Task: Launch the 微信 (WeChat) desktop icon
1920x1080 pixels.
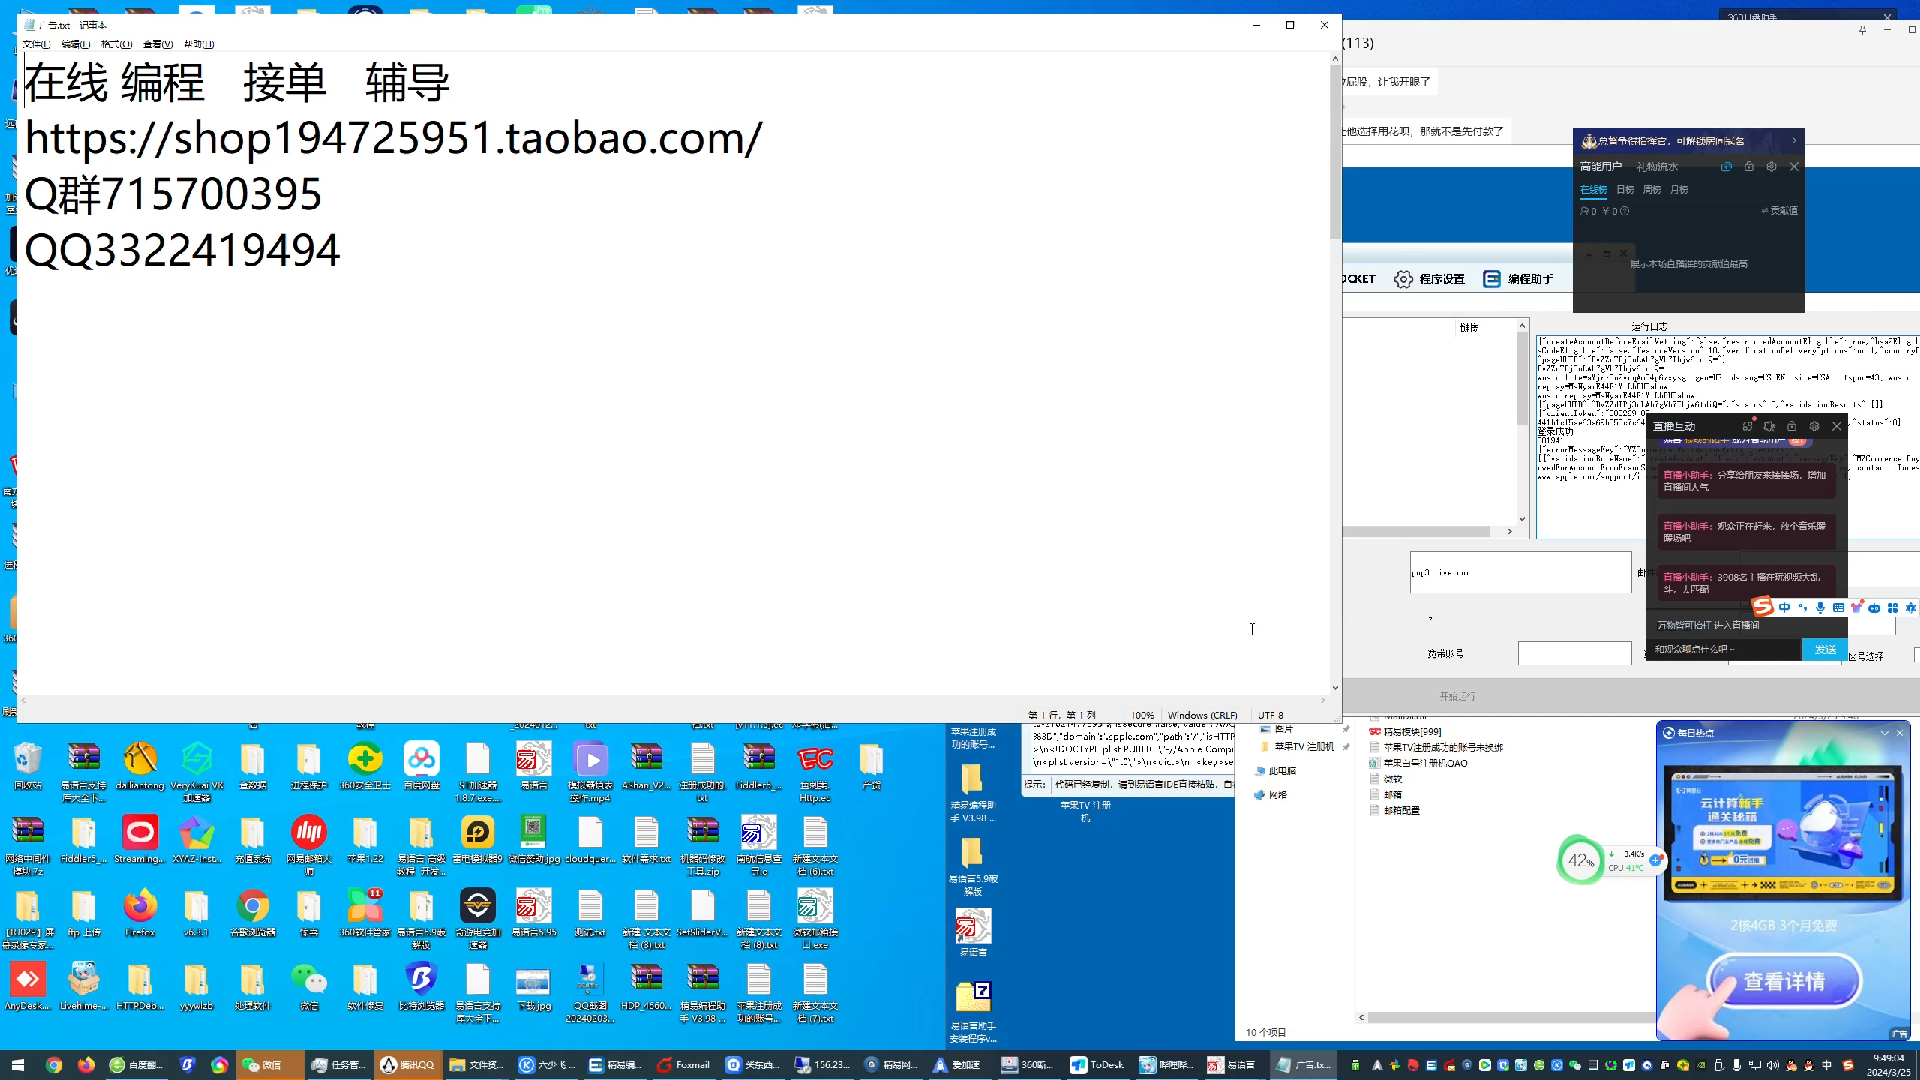Action: tap(308, 980)
